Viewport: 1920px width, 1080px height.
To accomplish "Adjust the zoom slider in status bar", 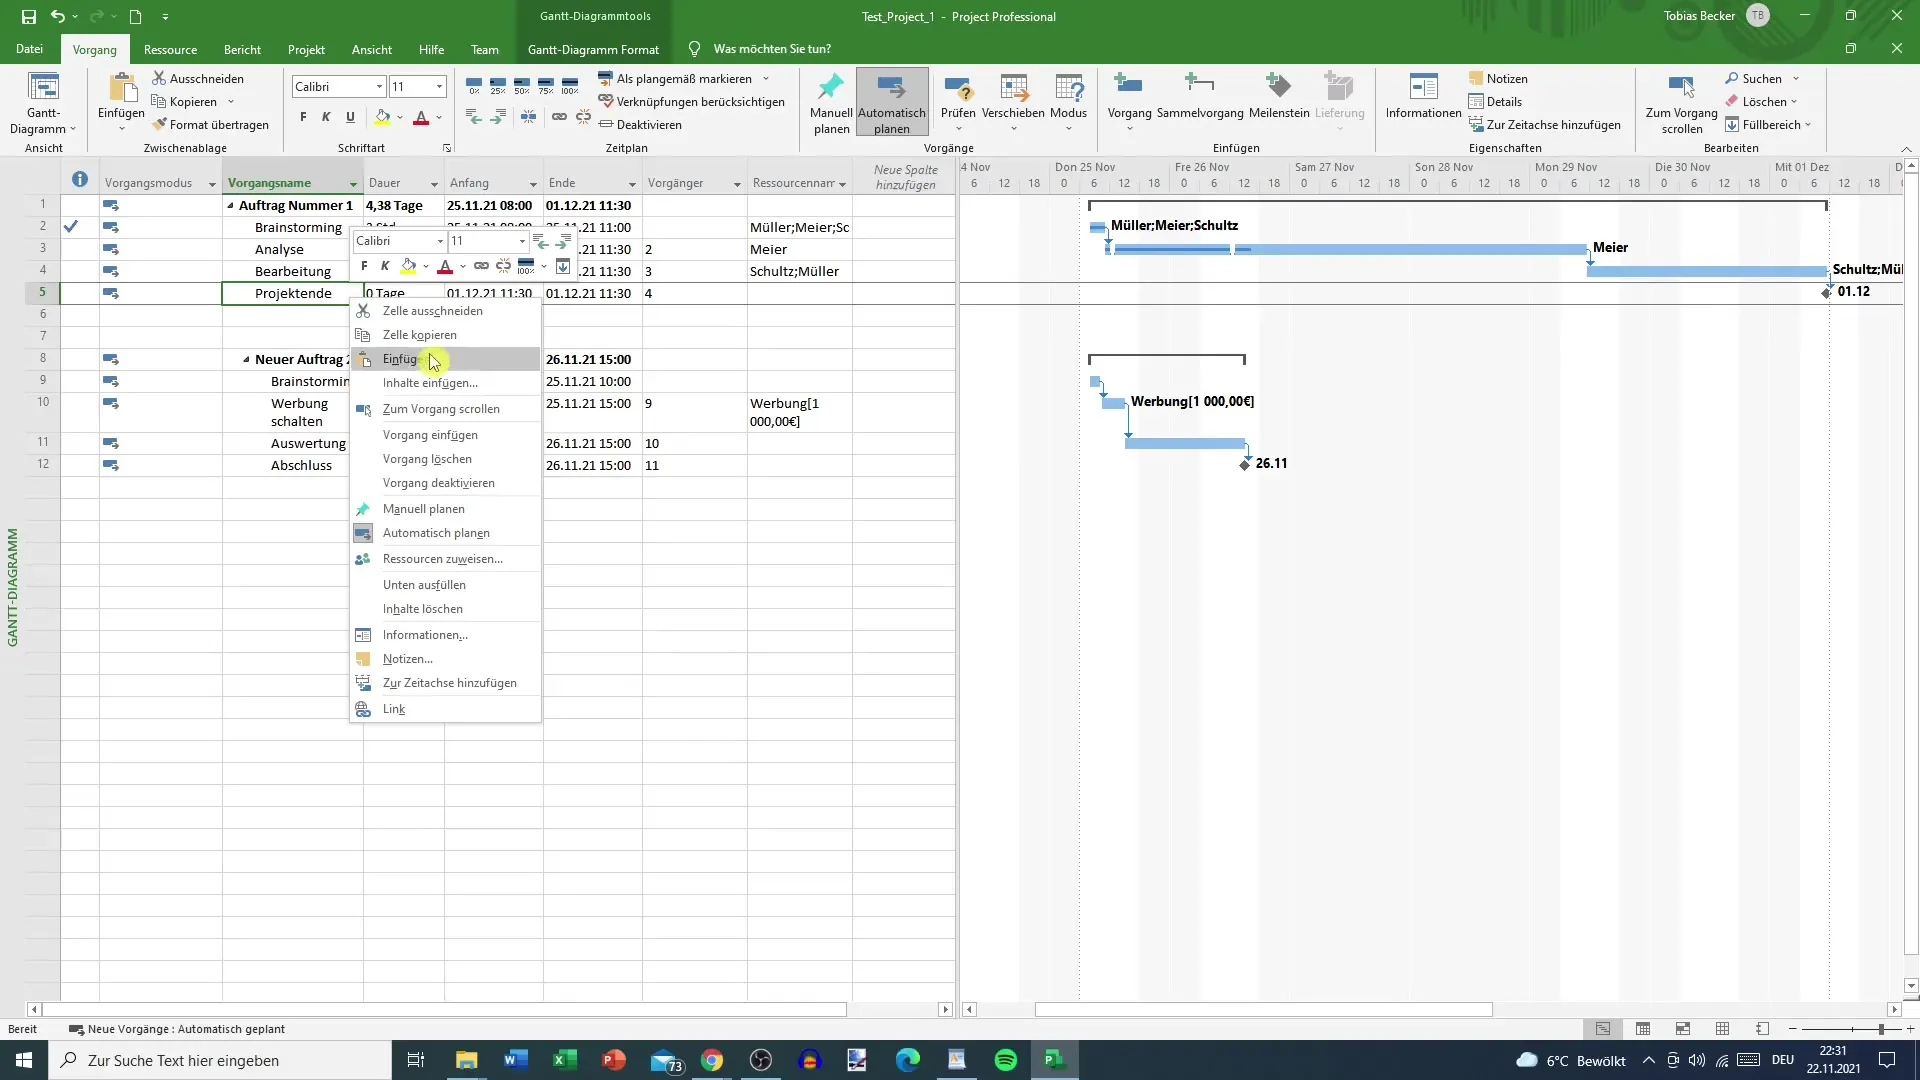I will [1881, 1029].
